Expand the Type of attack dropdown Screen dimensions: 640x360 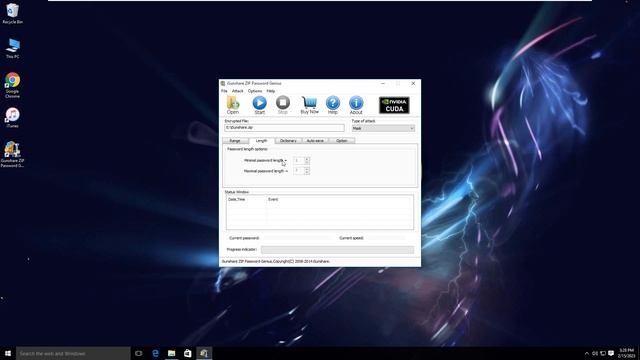[383, 128]
